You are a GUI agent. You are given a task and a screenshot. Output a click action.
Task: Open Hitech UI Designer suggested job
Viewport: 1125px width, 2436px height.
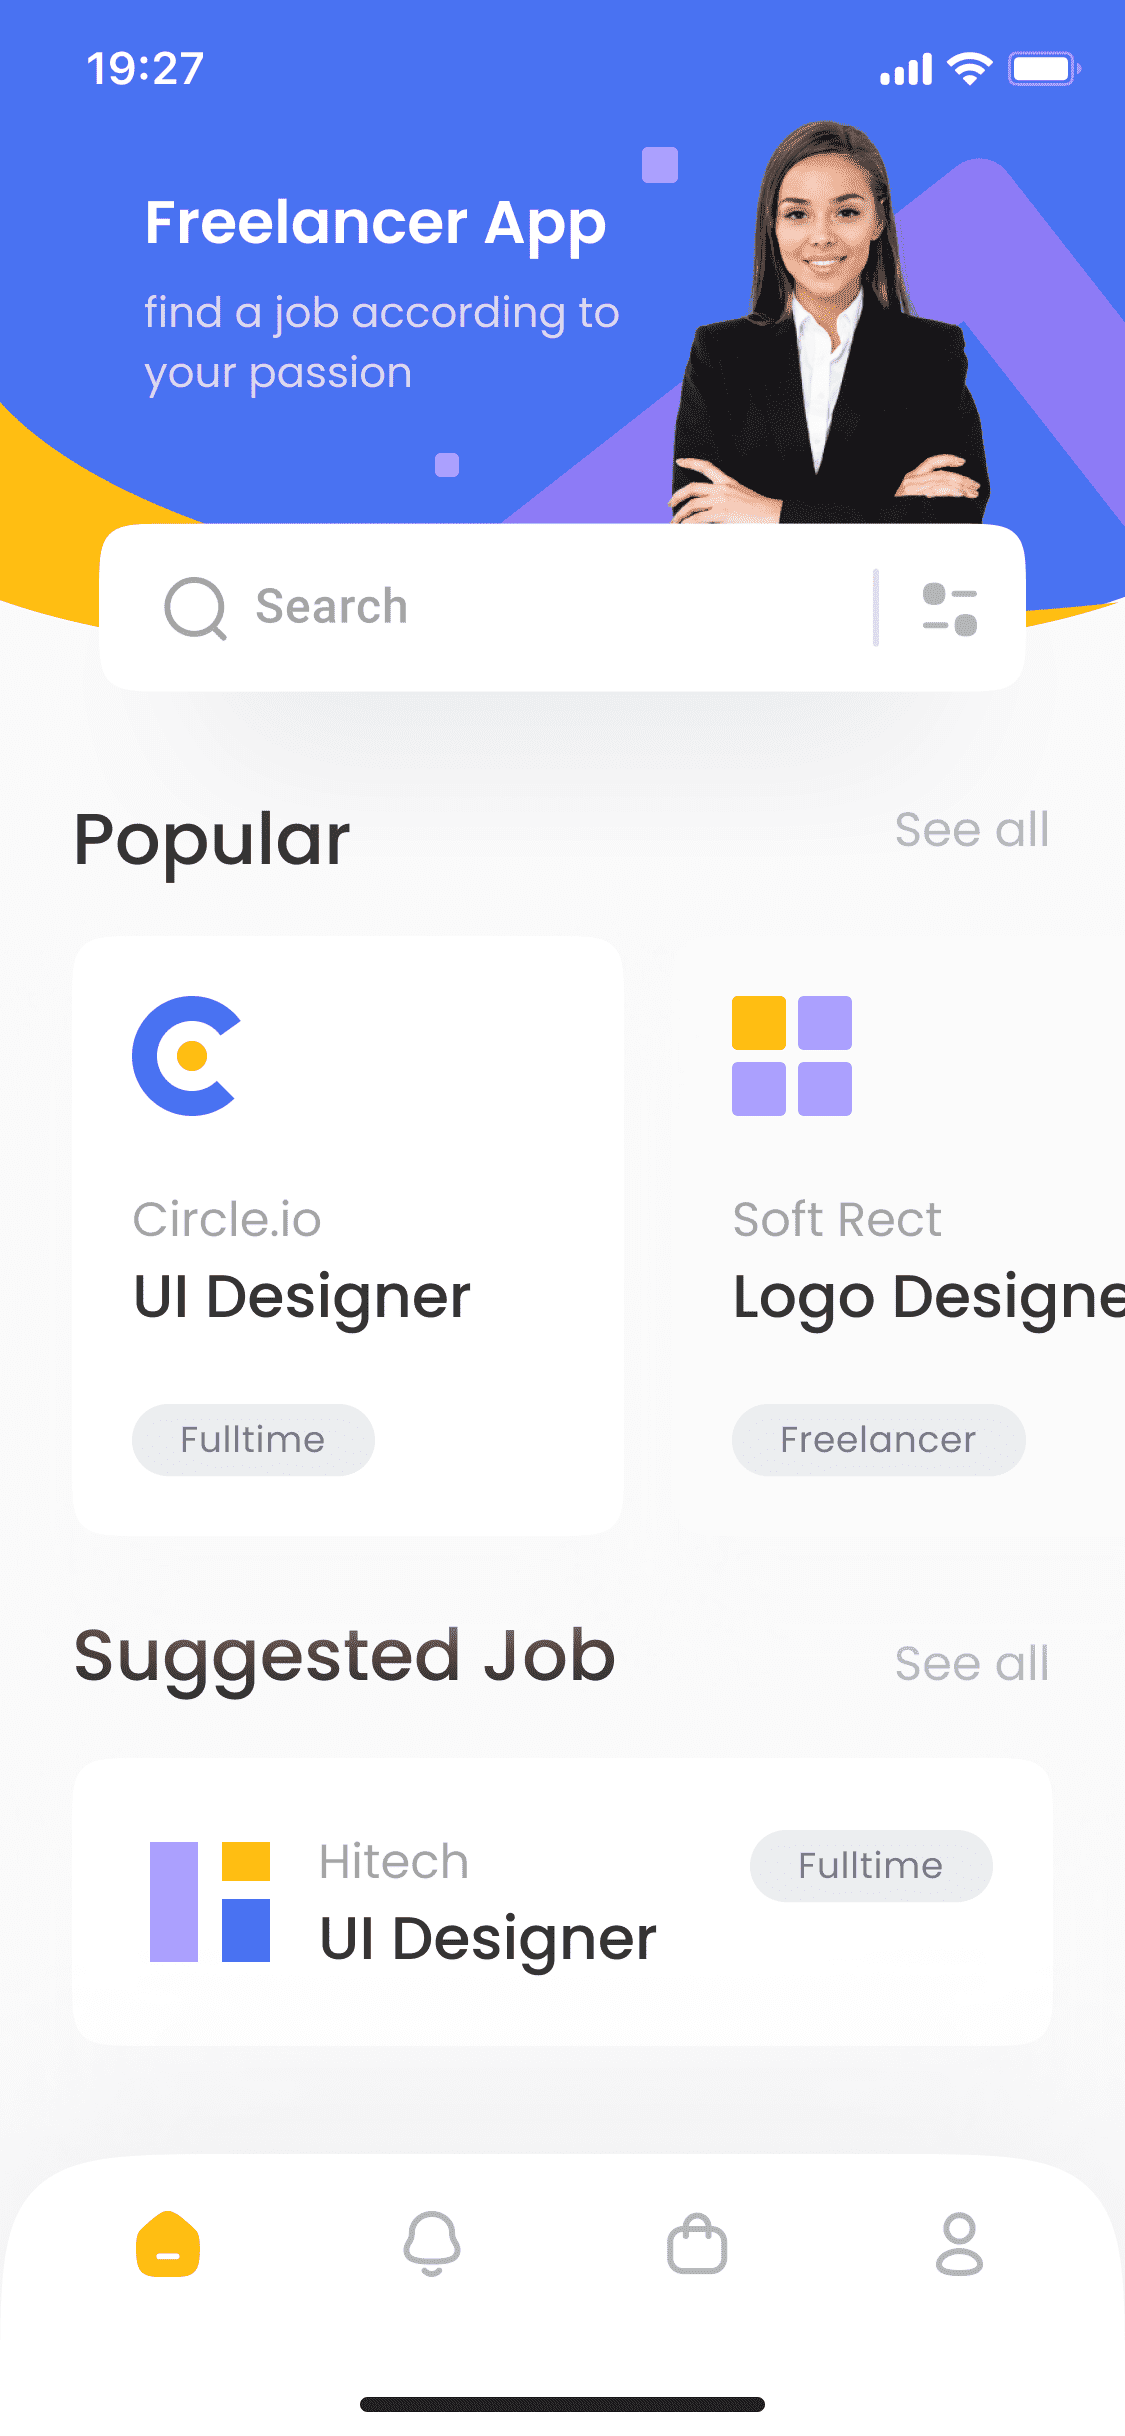click(562, 1902)
